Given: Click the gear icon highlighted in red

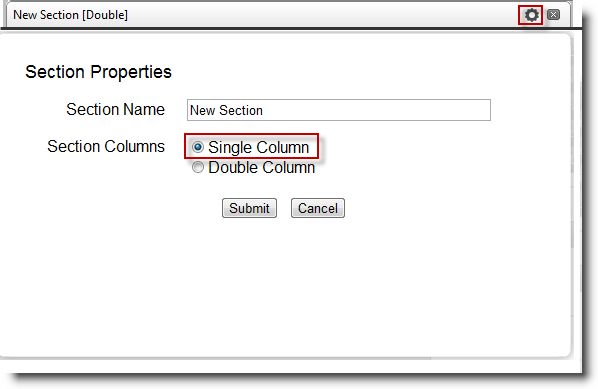Looking at the screenshot, I should pyautogui.click(x=531, y=15).
